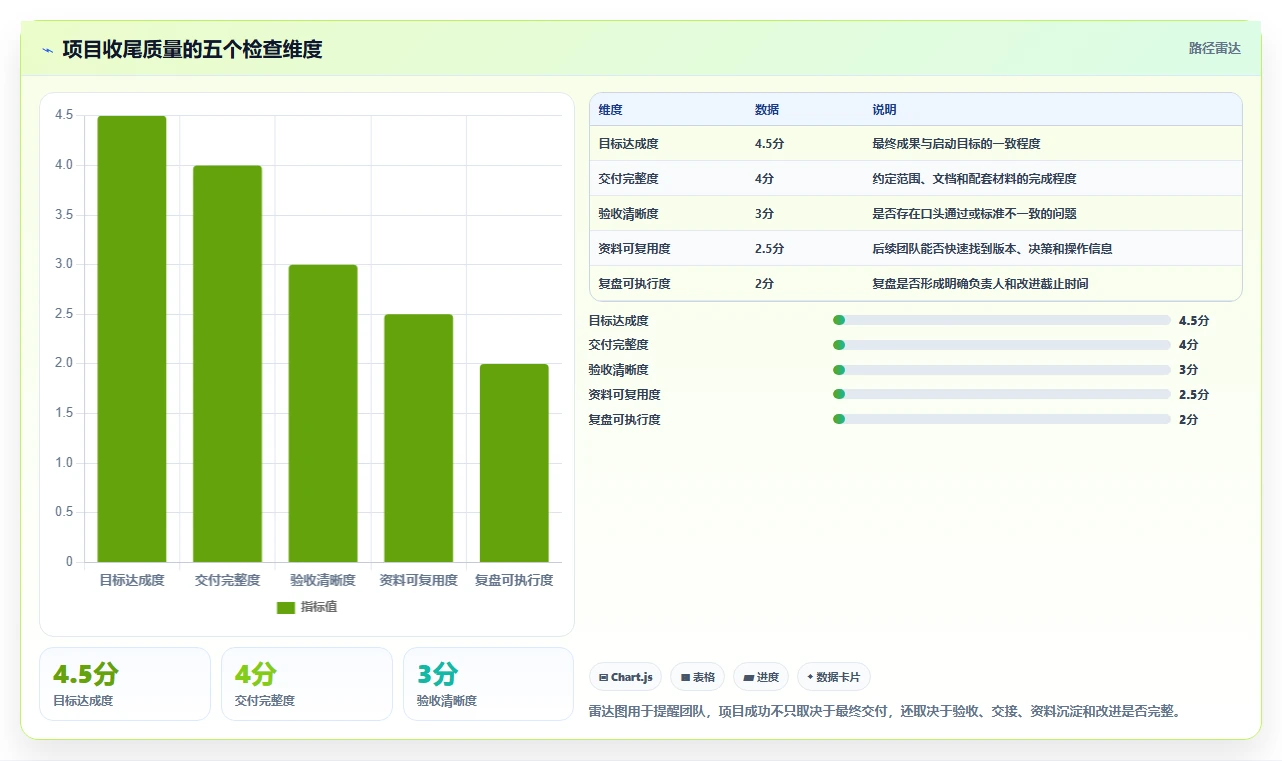Image resolution: width=1282 pixels, height=761 pixels.
Task: Click the 表格 tag chip
Action: click(x=697, y=677)
